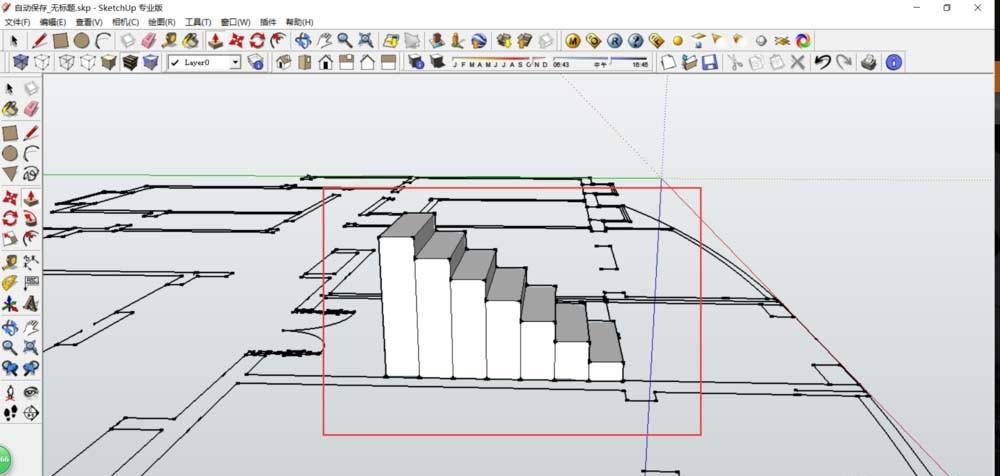Select the Orbit tool in the top toolbar
The height and width of the screenshot is (476, 1000).
[303, 41]
